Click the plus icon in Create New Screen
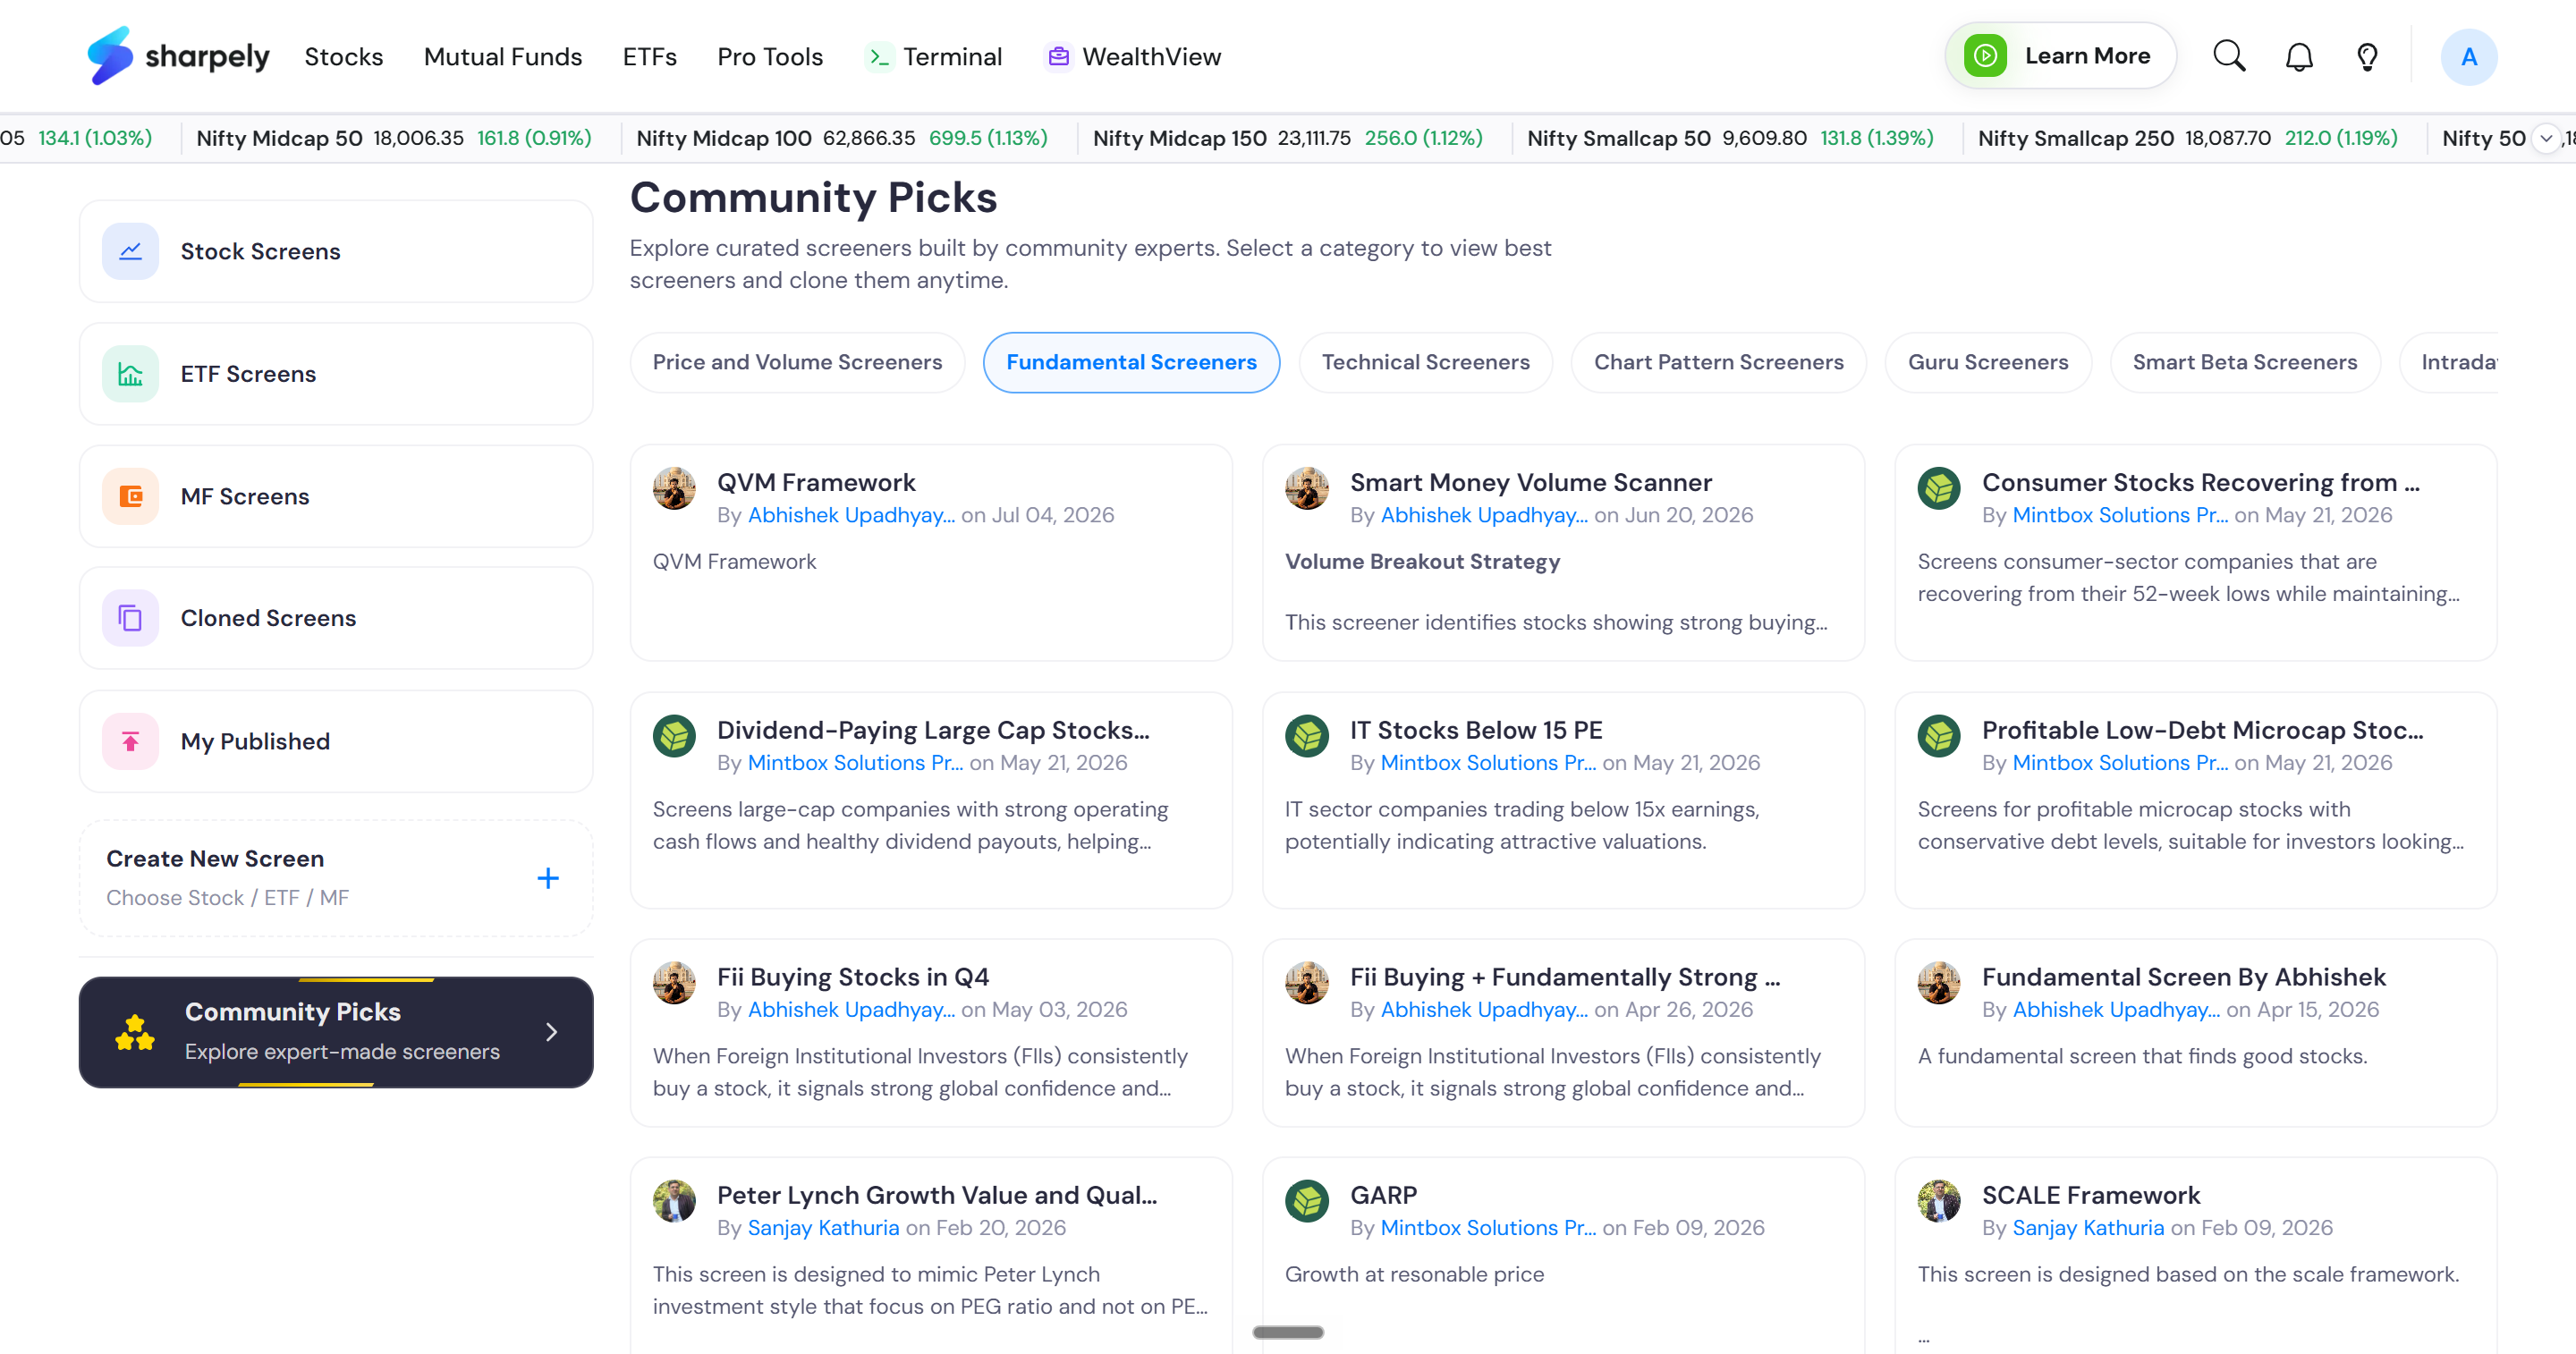The height and width of the screenshot is (1354, 2576). (x=548, y=878)
